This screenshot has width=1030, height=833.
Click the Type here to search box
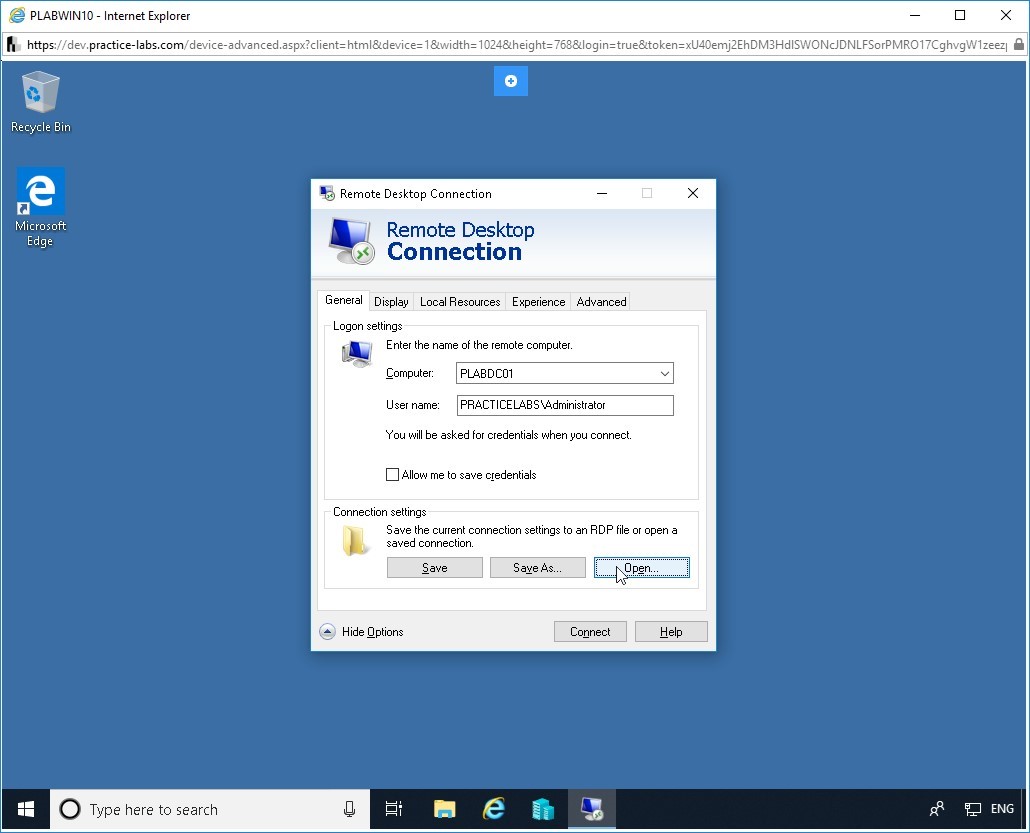[210, 809]
